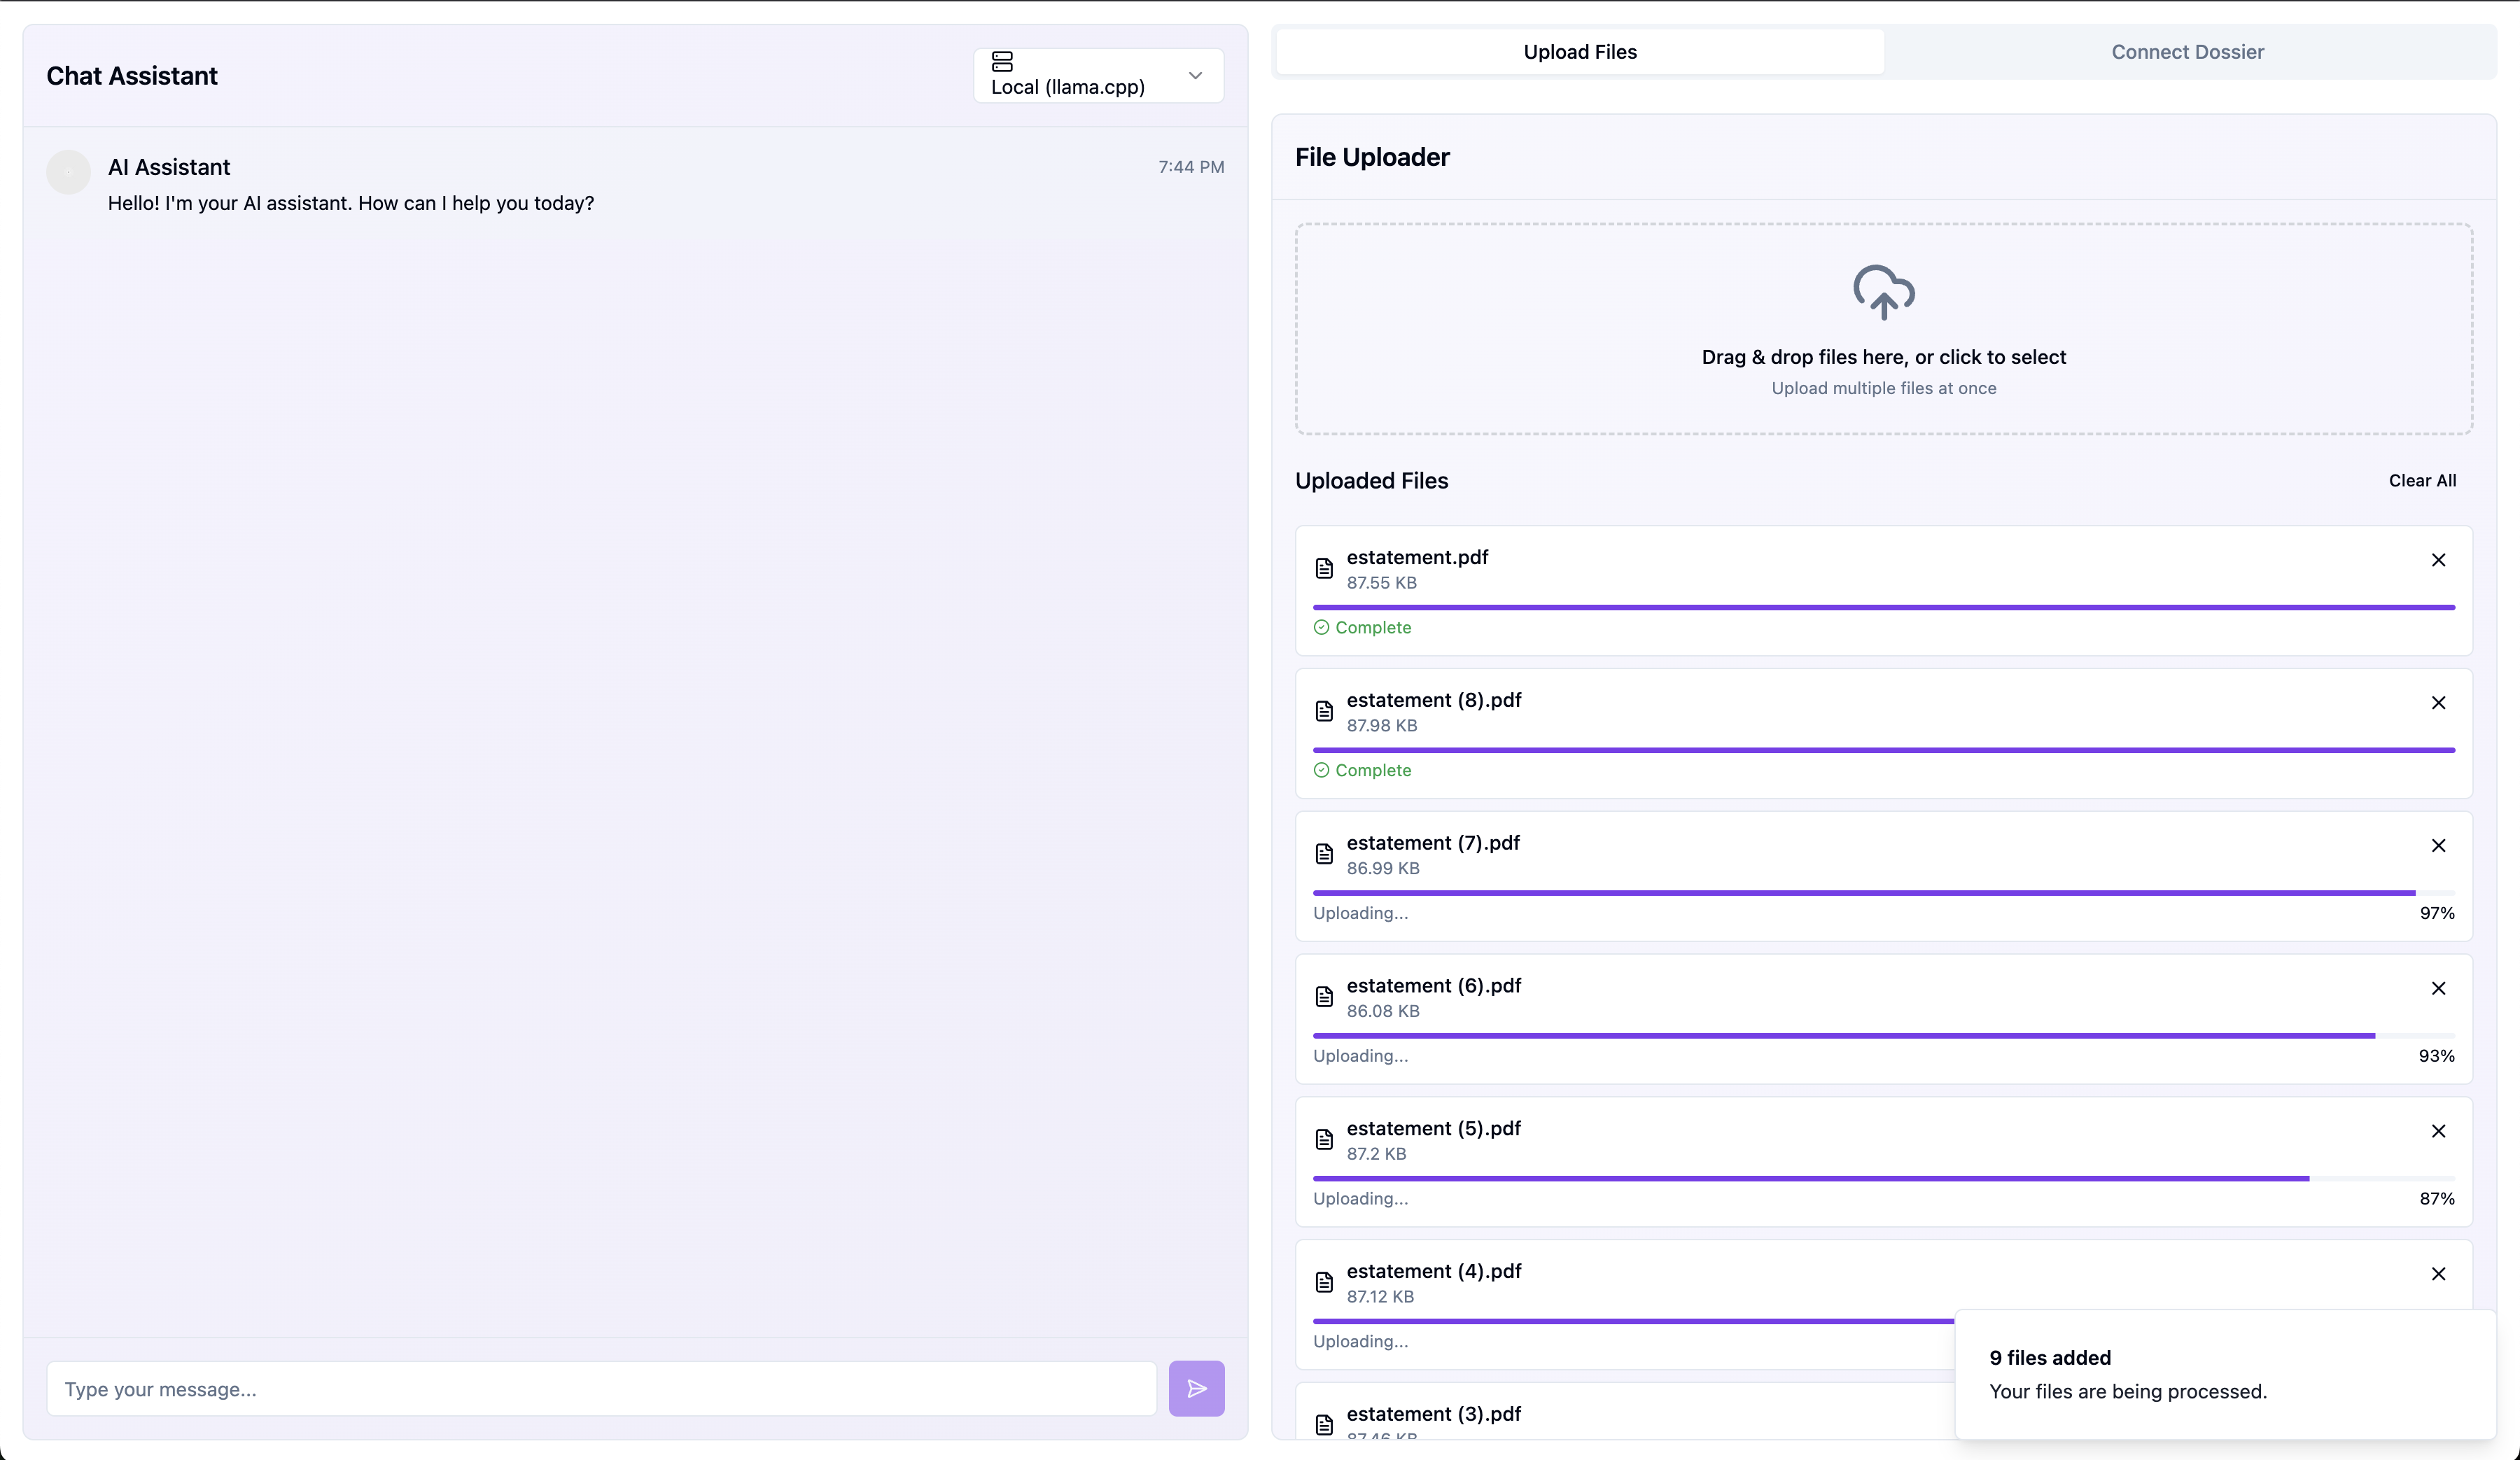2520x1460 pixels.
Task: Expand model selector chevron arrow
Action: click(x=1195, y=76)
